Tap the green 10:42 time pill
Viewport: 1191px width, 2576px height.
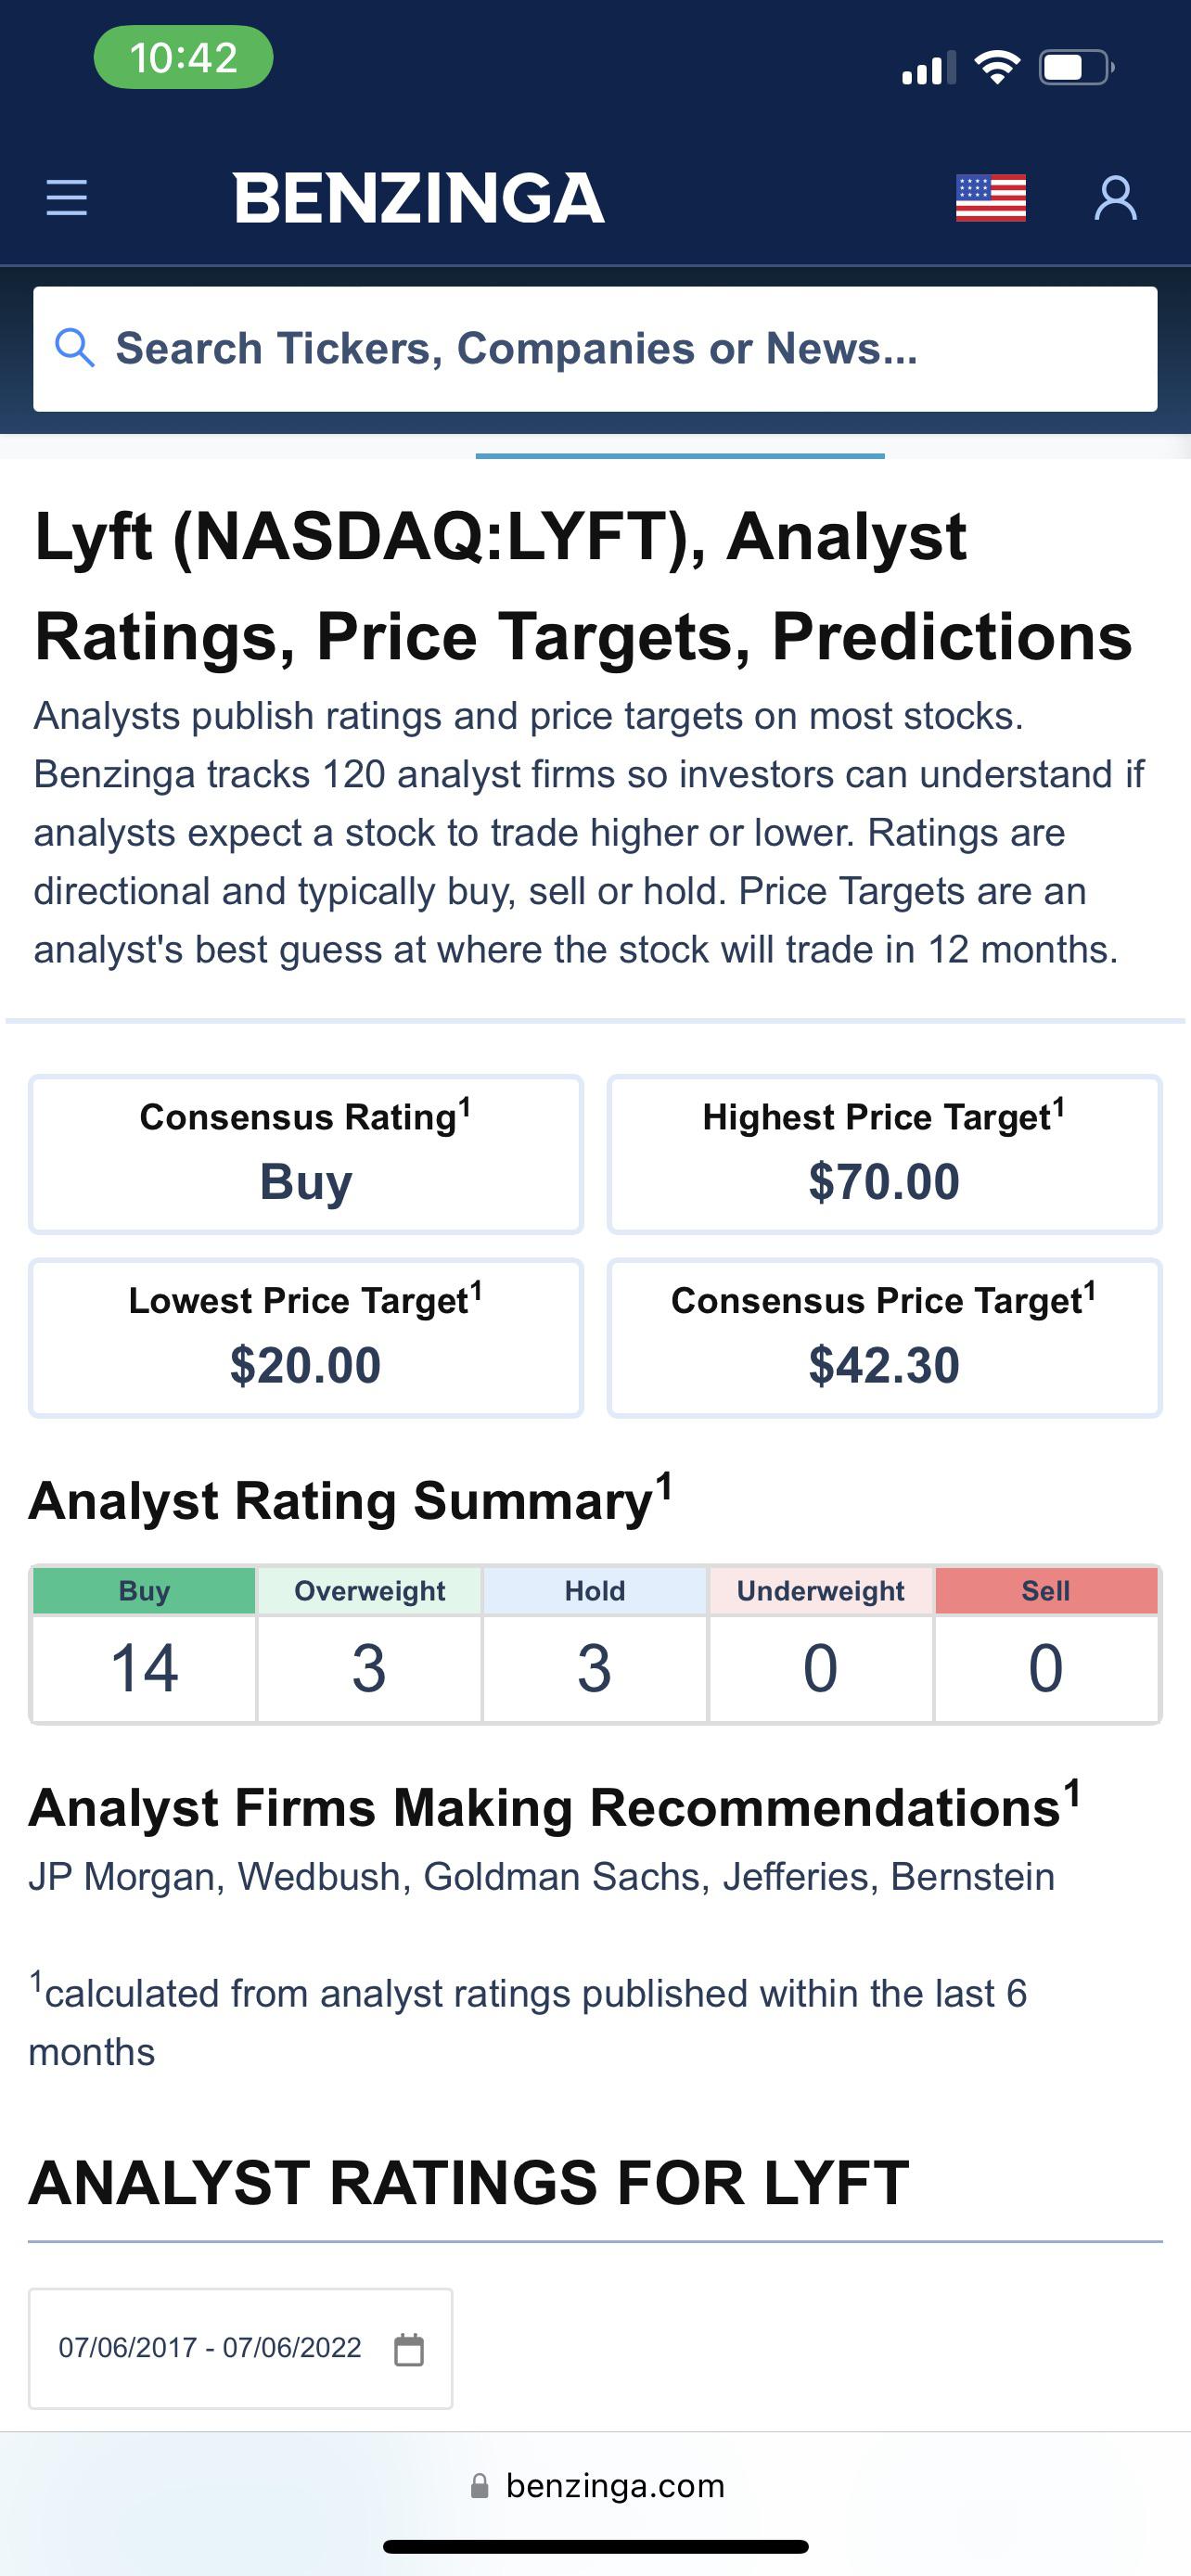[182, 57]
